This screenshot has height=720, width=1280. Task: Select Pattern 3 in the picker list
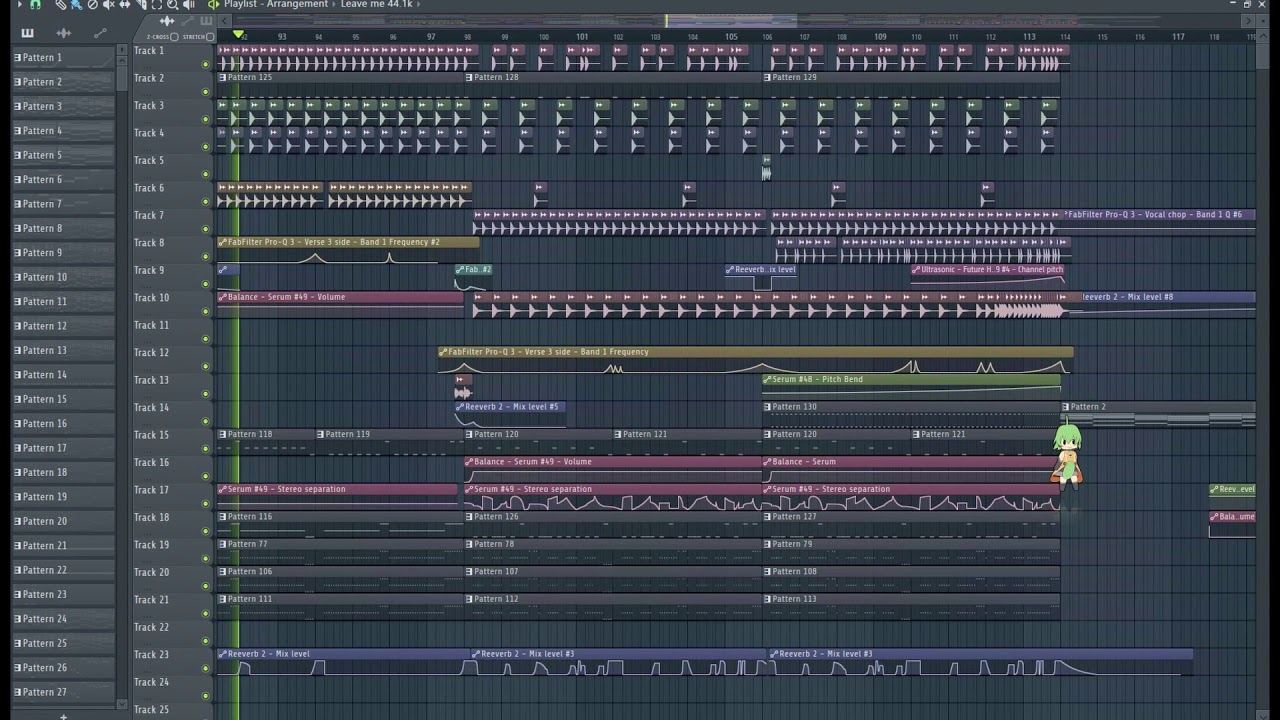(x=63, y=106)
